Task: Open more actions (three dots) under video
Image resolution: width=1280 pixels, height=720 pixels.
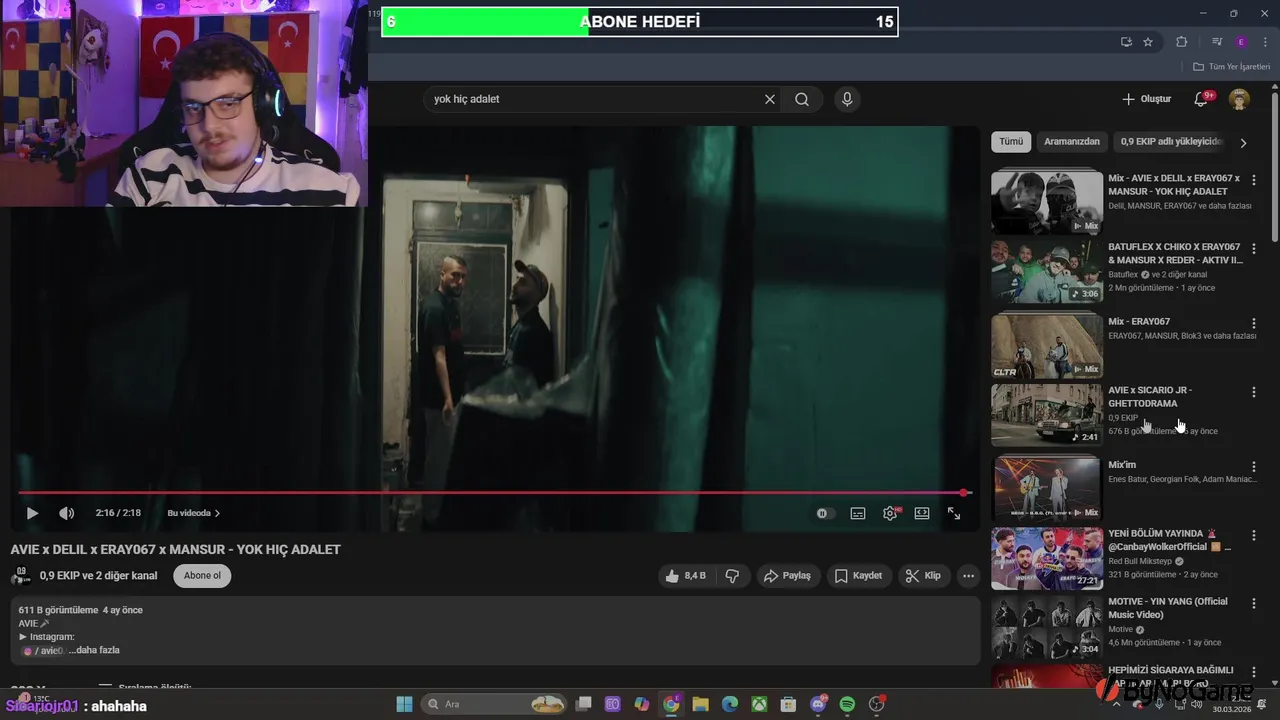Action: coord(968,576)
